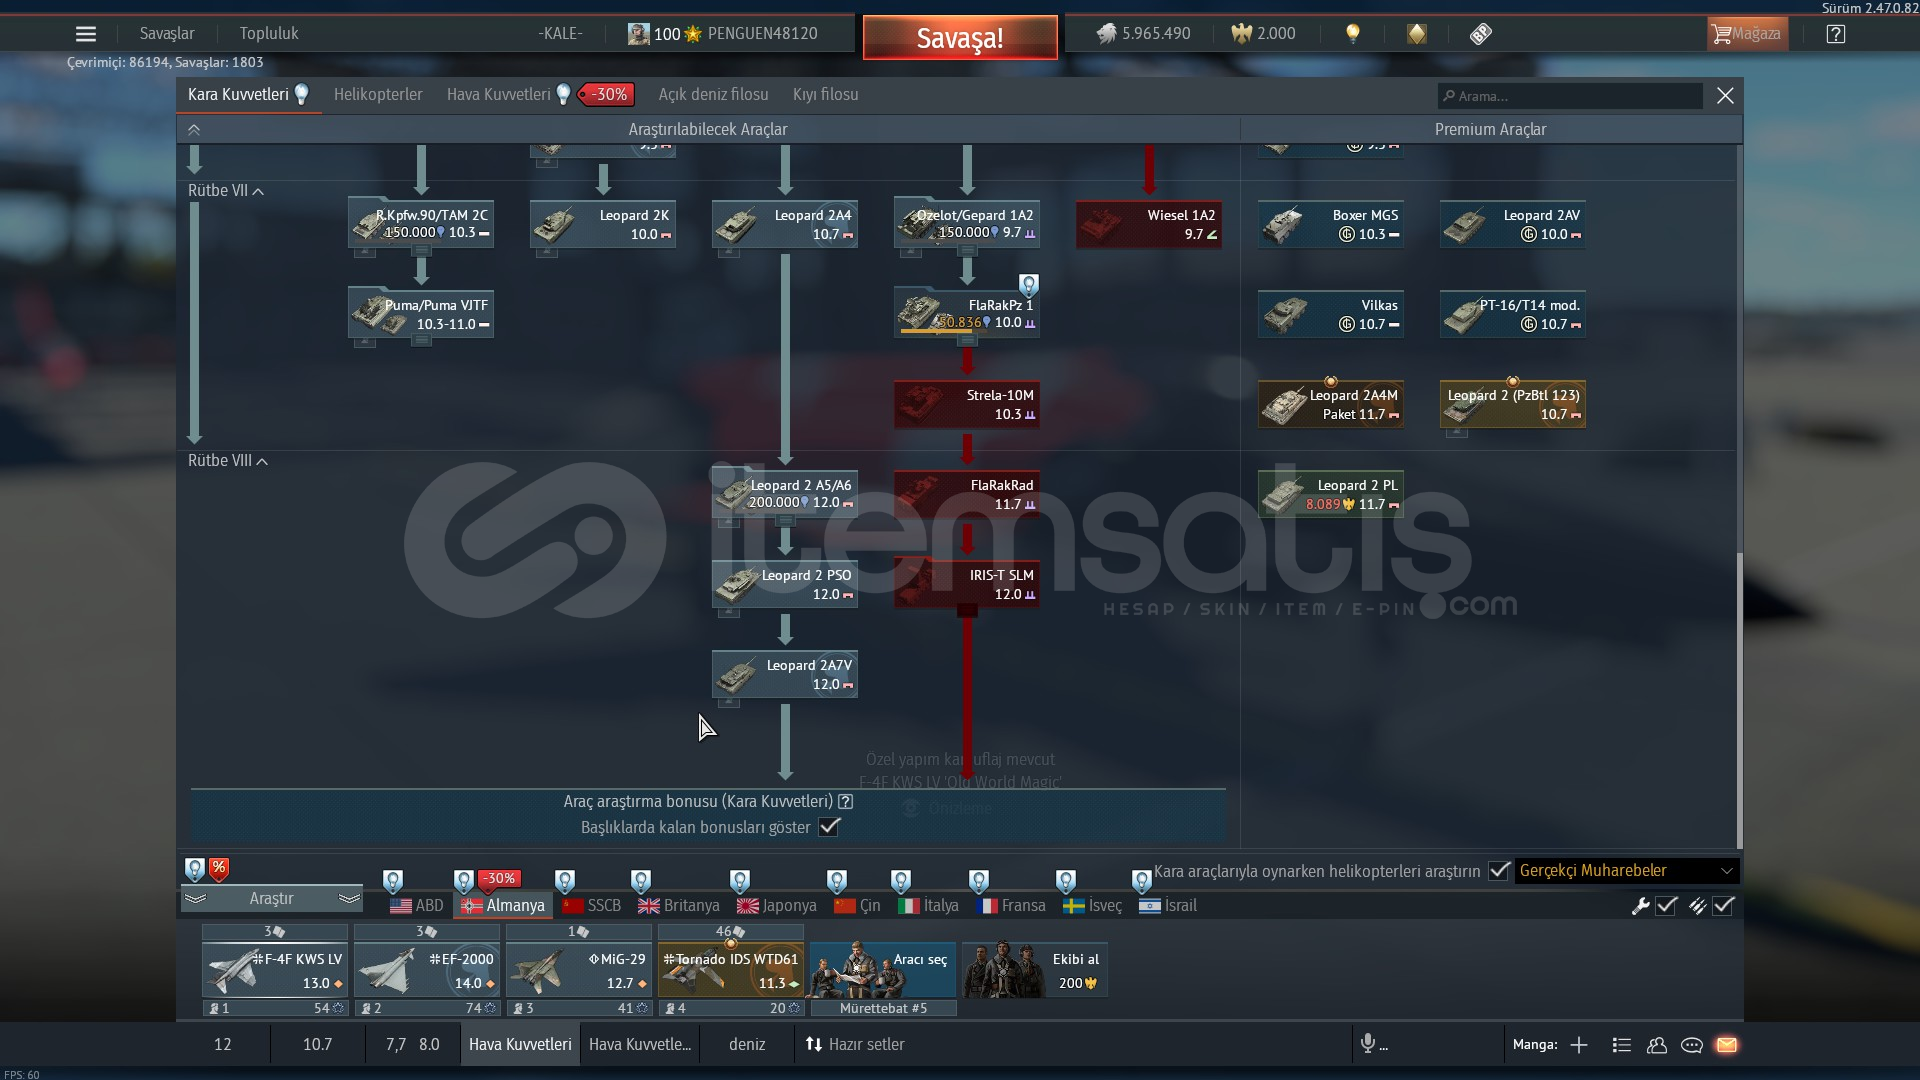The width and height of the screenshot is (1920, 1080).
Task: Click the wrench repair icon
Action: [x=1640, y=906]
